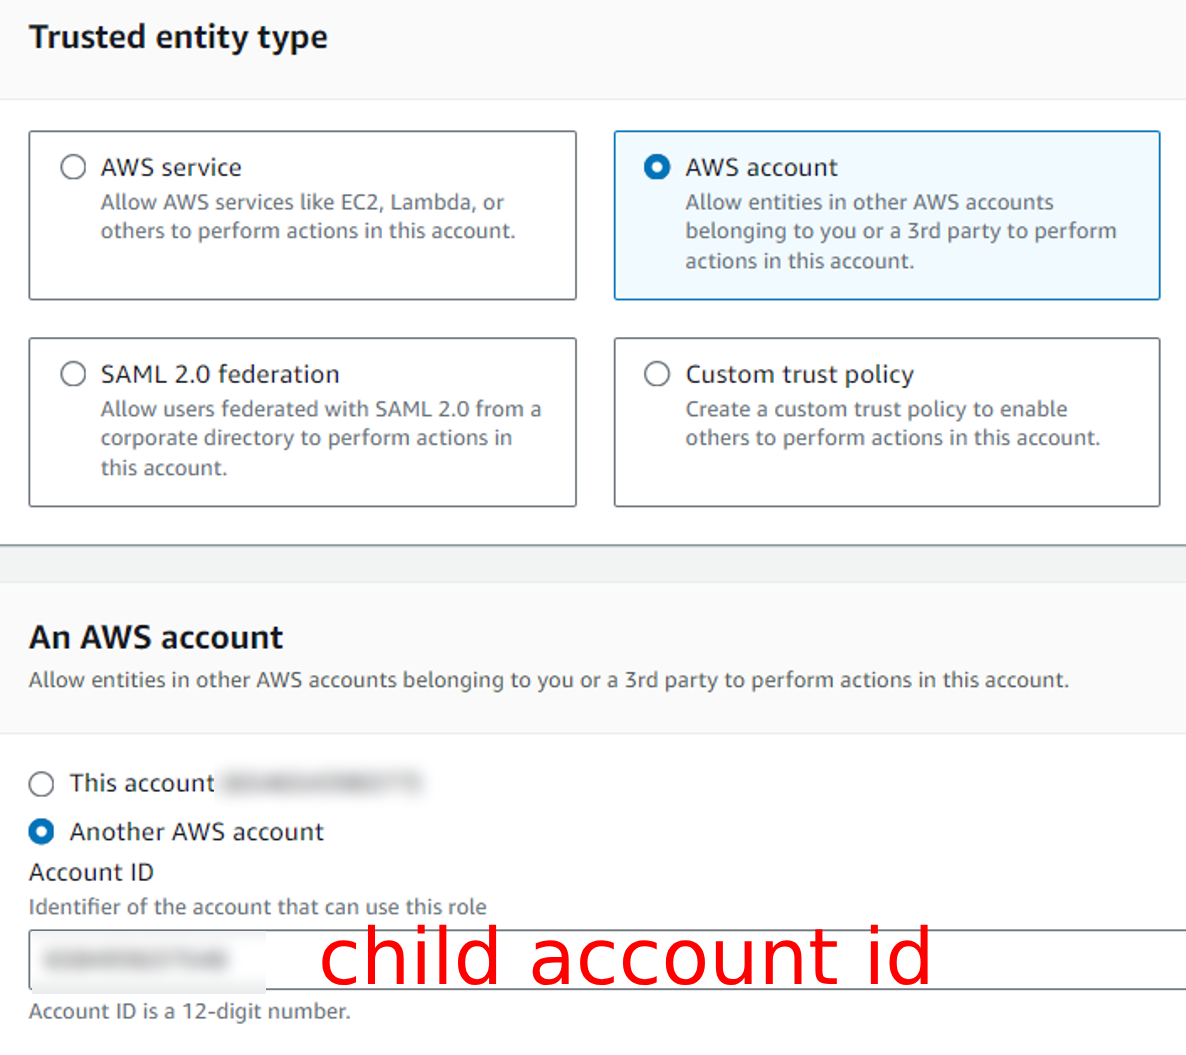Select the Custom trust policy radio button

click(657, 374)
